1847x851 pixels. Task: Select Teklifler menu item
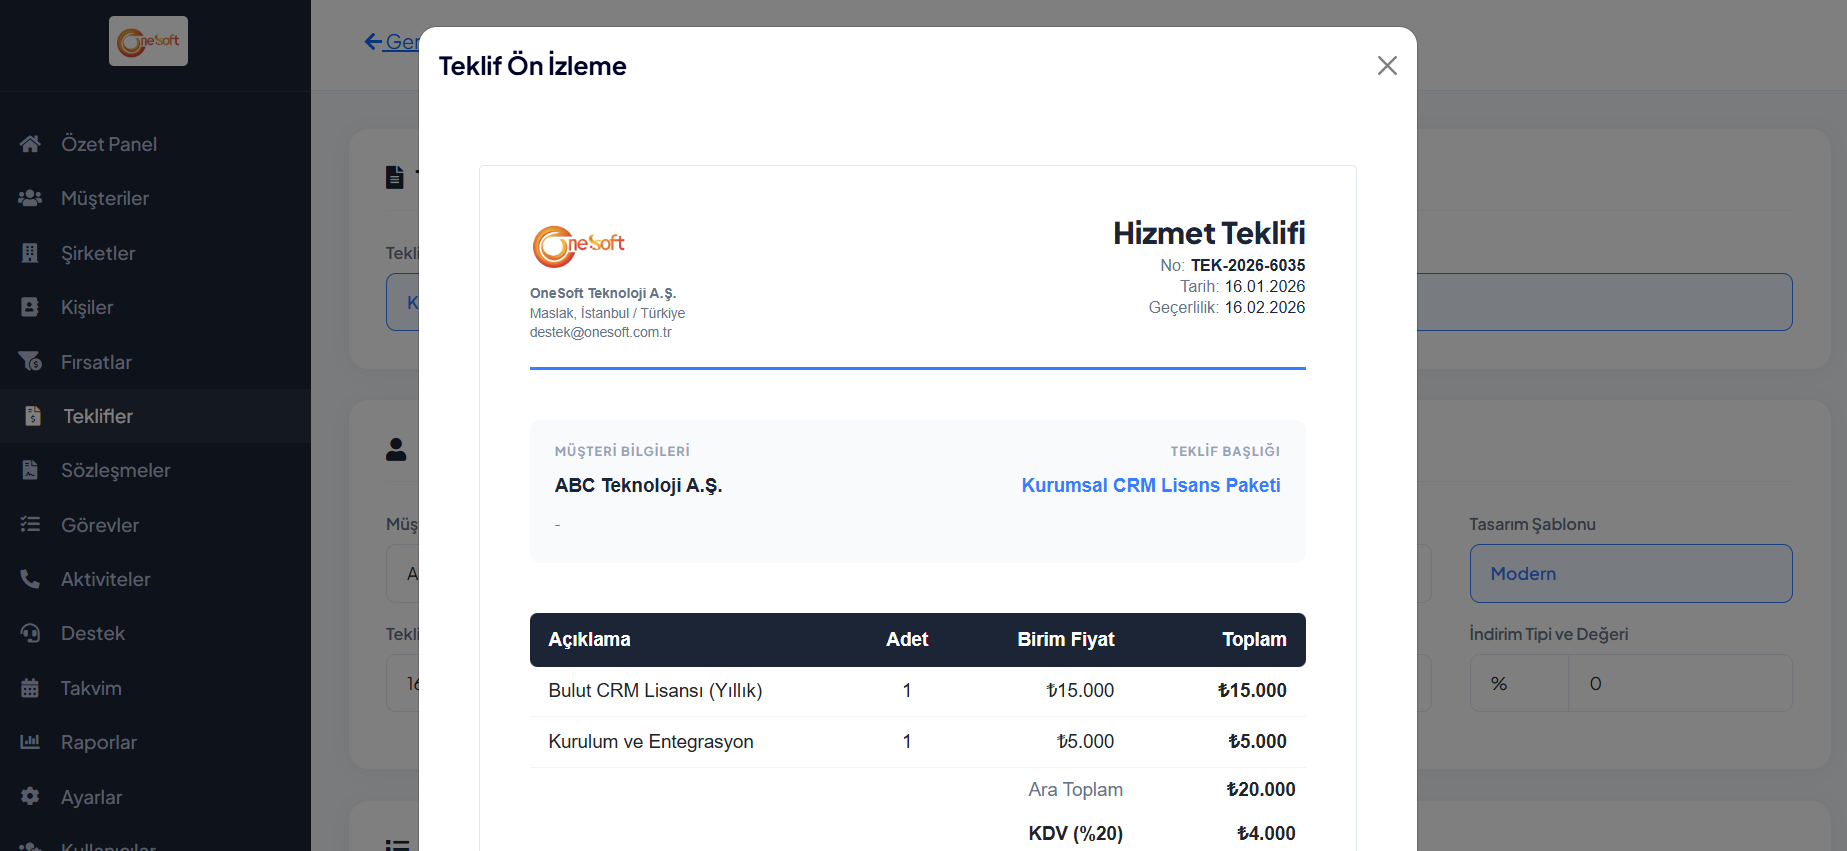[x=155, y=416]
